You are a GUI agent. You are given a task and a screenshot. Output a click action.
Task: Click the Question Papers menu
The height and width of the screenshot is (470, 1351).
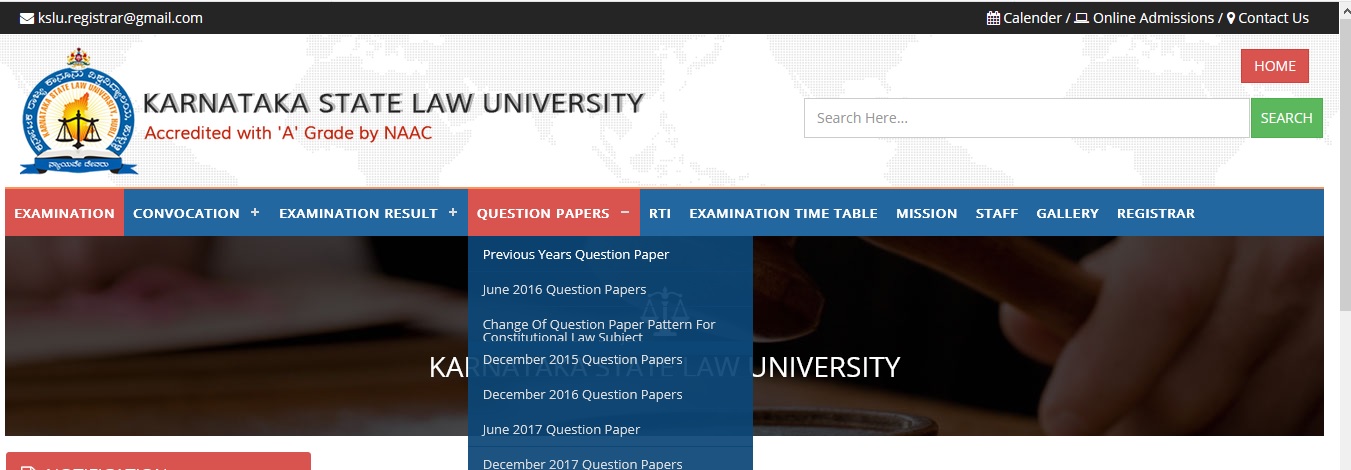(x=543, y=213)
